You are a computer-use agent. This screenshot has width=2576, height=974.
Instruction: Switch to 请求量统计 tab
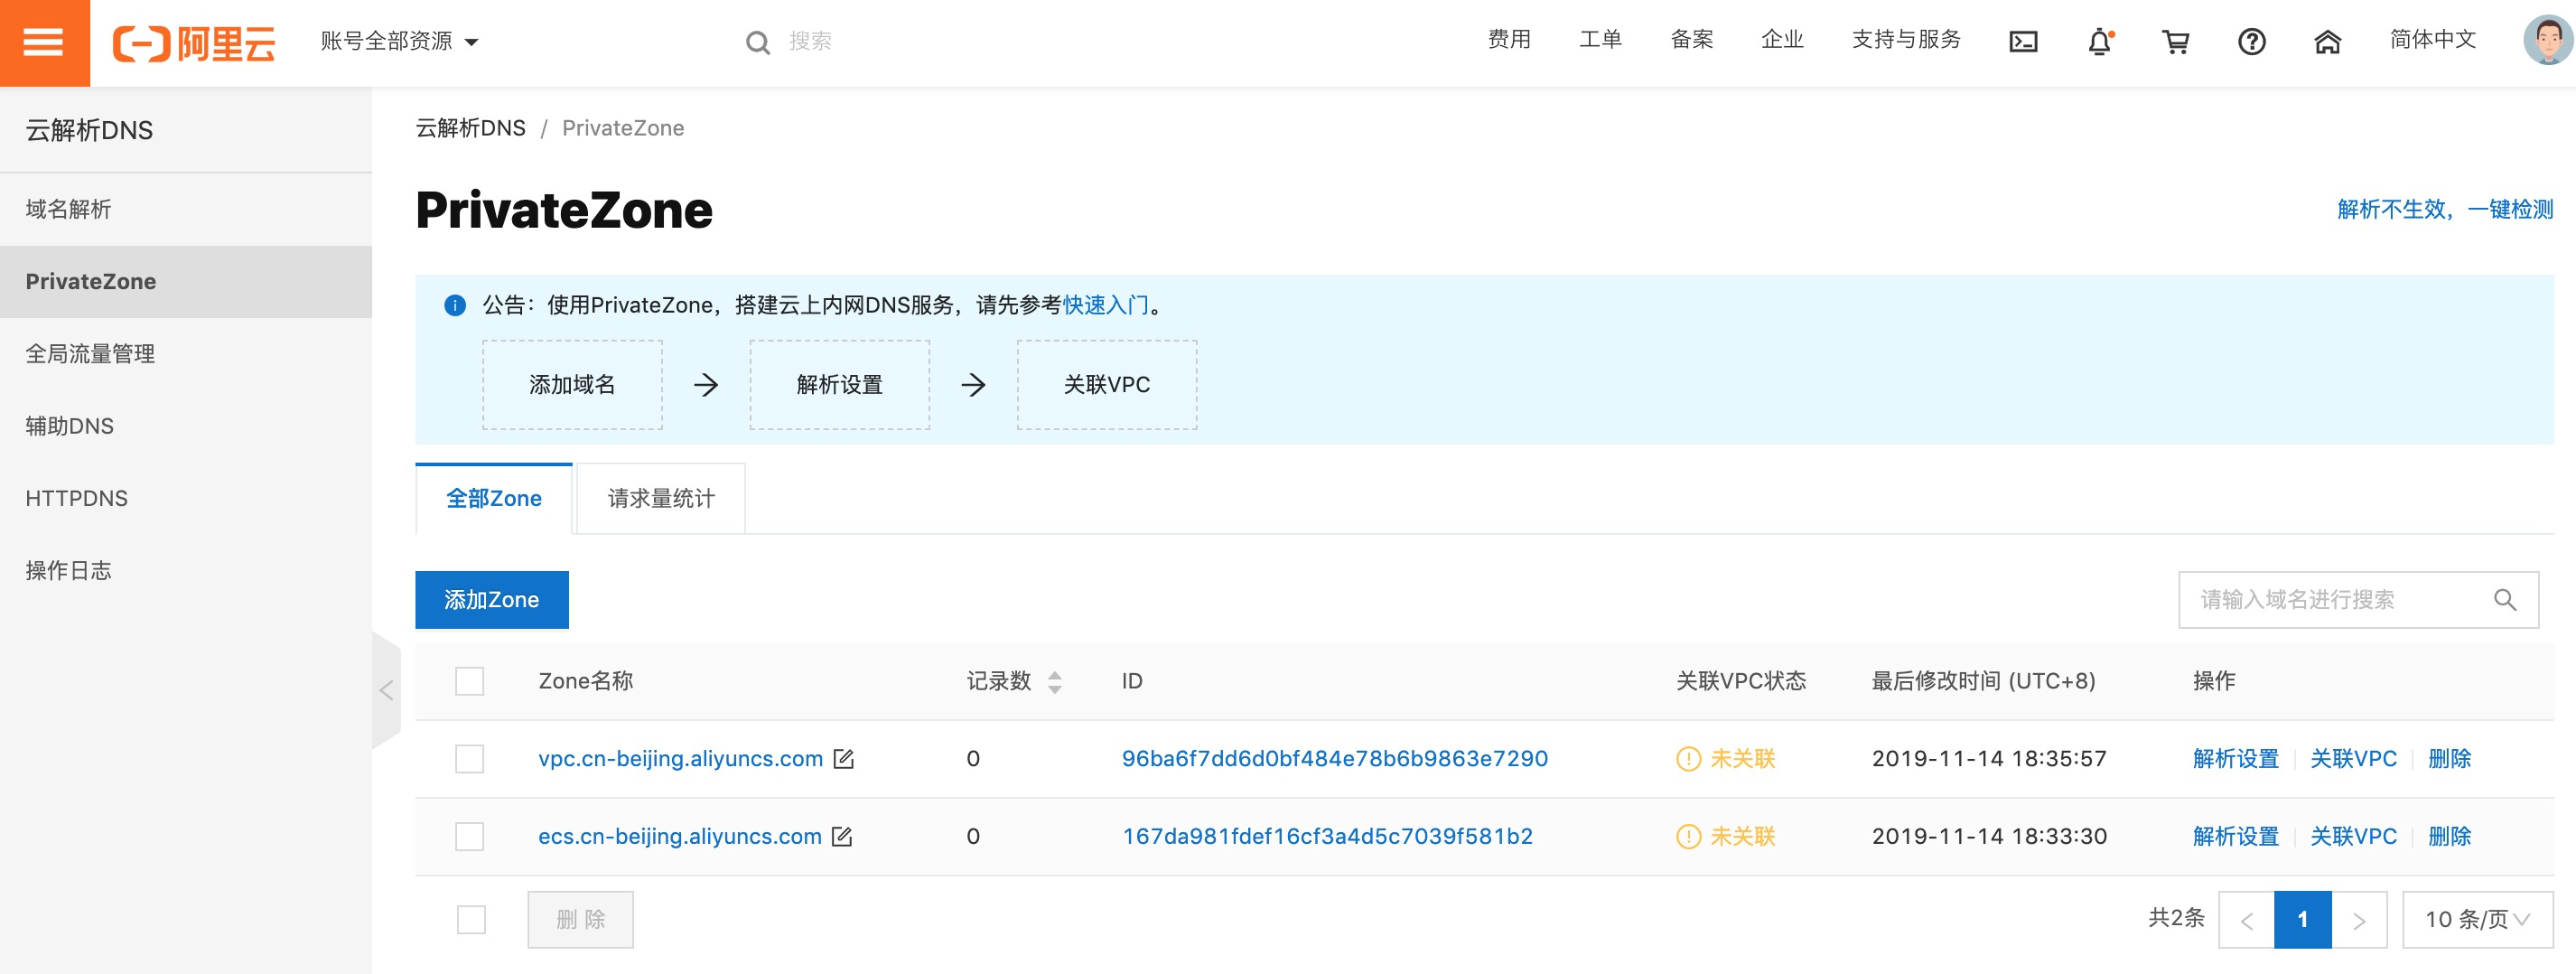pos(661,499)
